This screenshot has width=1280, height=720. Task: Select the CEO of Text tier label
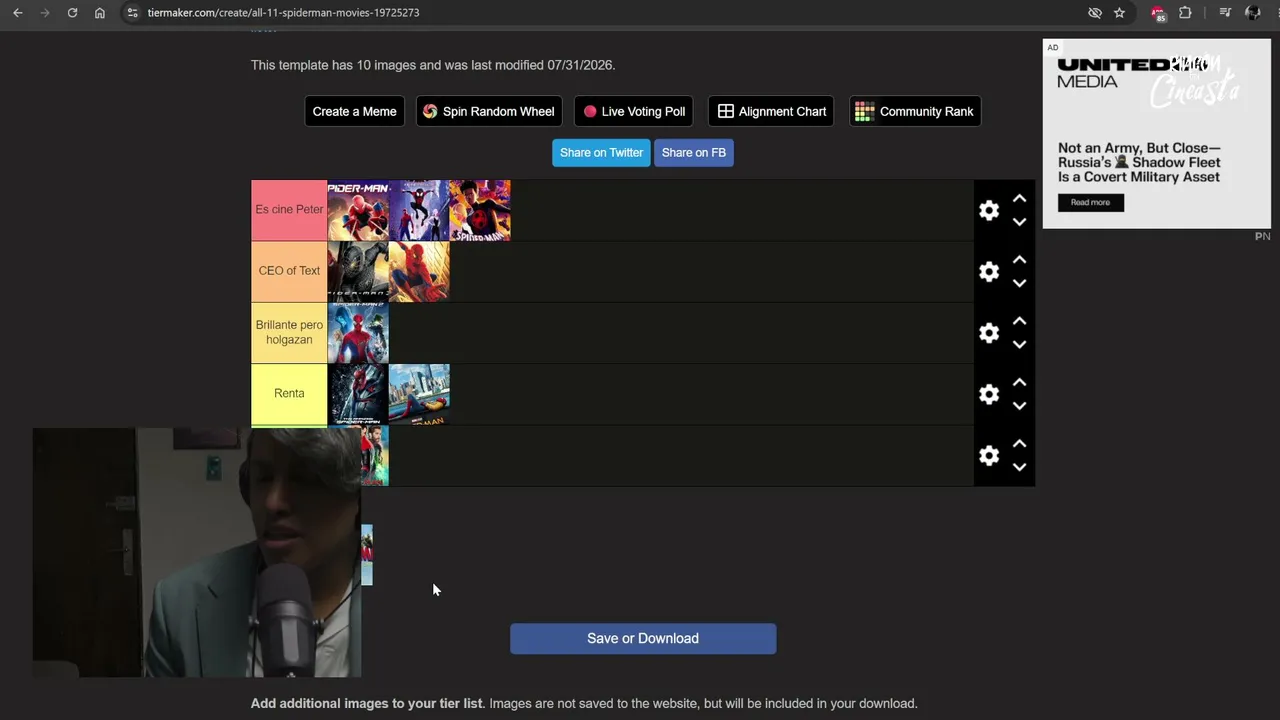coord(289,271)
